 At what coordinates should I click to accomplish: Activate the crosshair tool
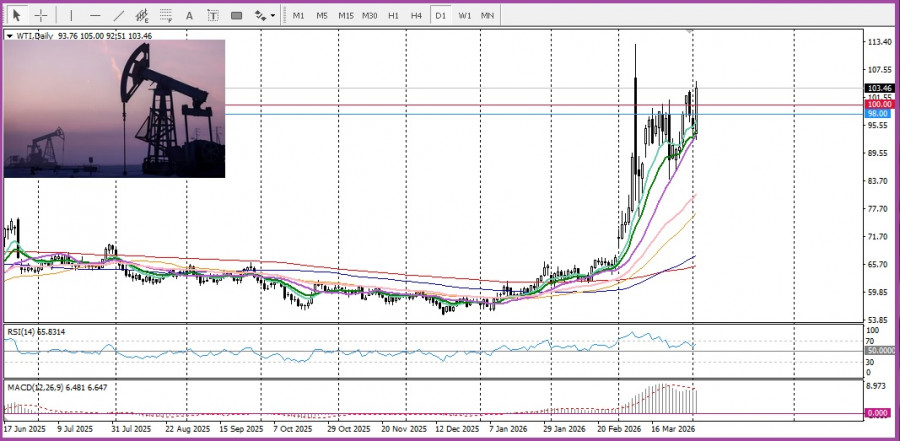(x=41, y=16)
